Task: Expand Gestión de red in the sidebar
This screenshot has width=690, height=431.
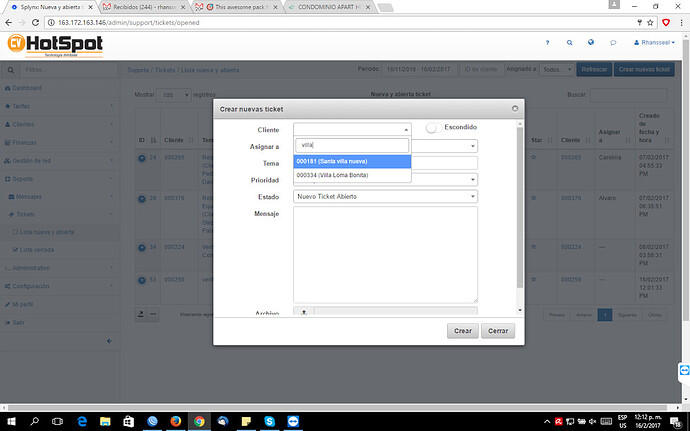Action: [x=59, y=161]
